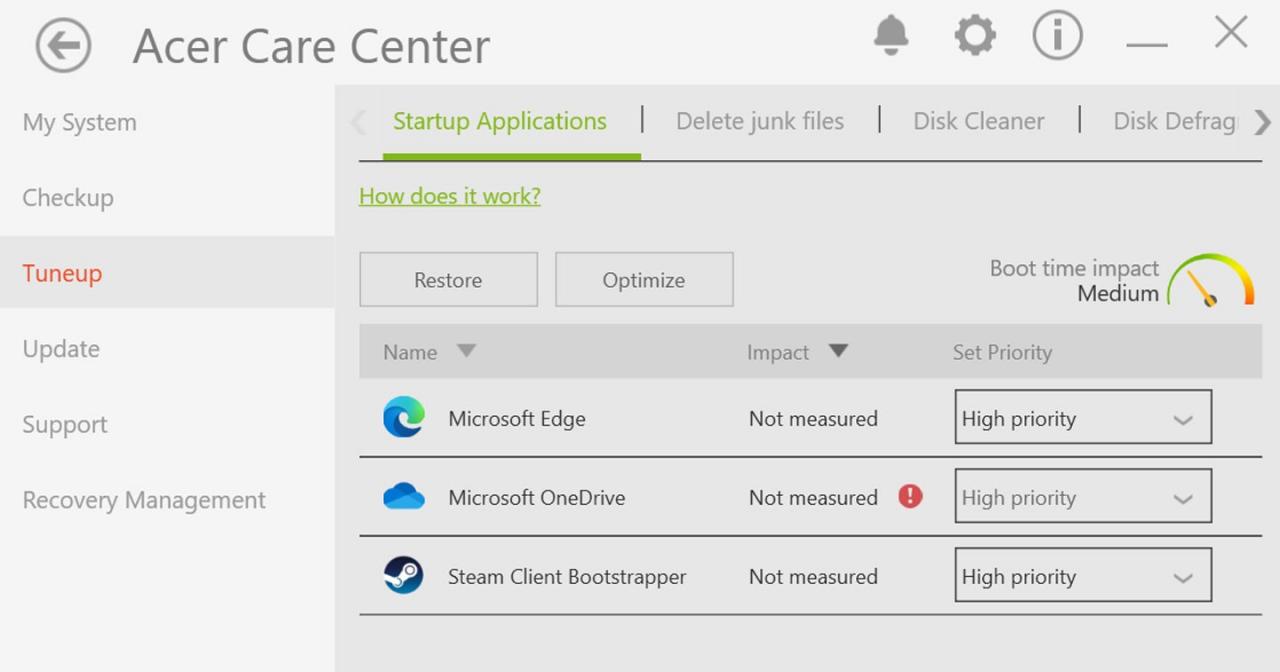Minimize the Acer Care Center window
The image size is (1280, 672).
[1147, 45]
